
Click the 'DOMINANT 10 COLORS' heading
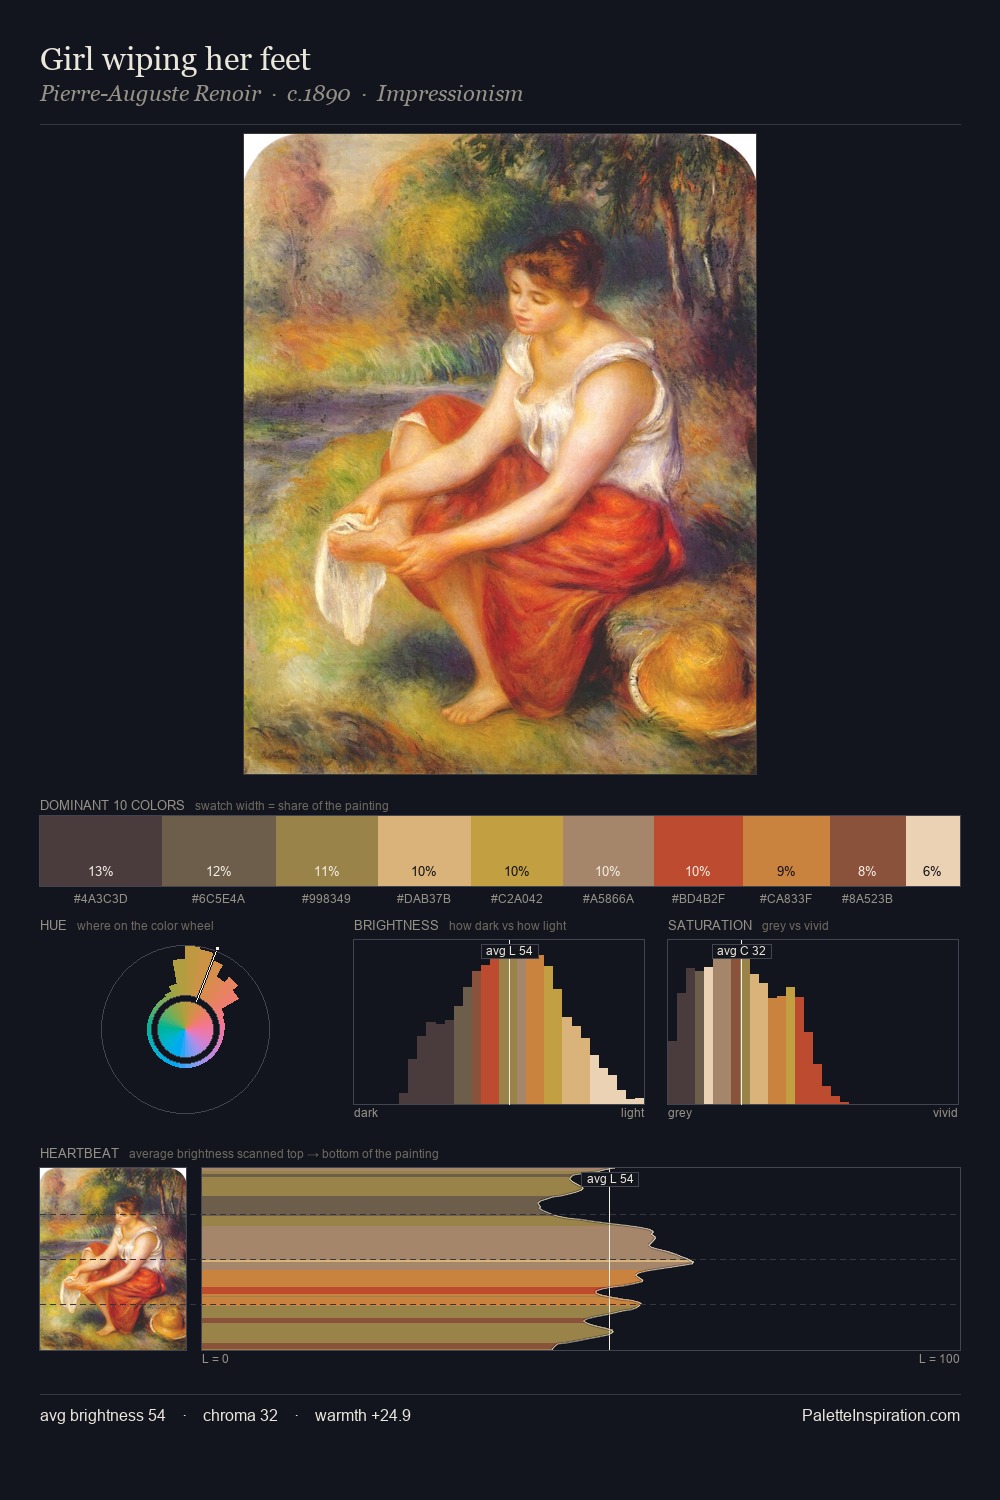[112, 805]
